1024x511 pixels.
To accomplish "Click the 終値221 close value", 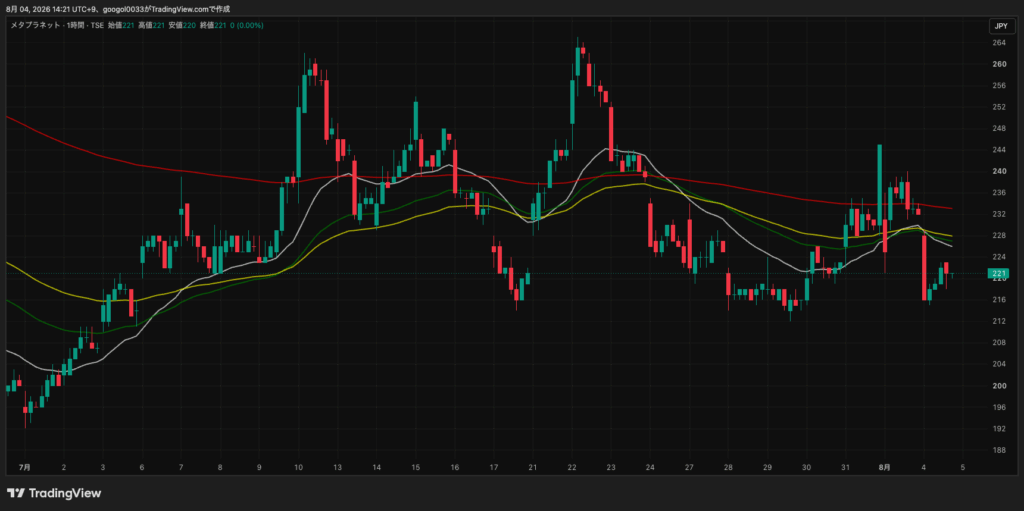I will coord(212,25).
